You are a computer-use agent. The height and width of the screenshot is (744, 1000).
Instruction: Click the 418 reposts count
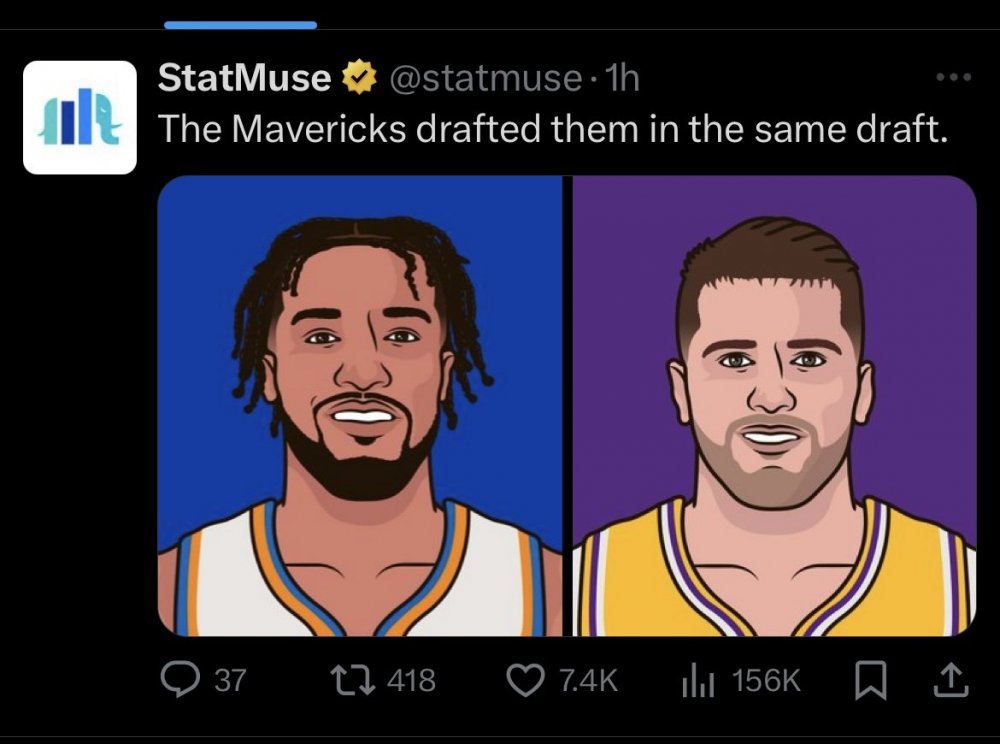410,681
